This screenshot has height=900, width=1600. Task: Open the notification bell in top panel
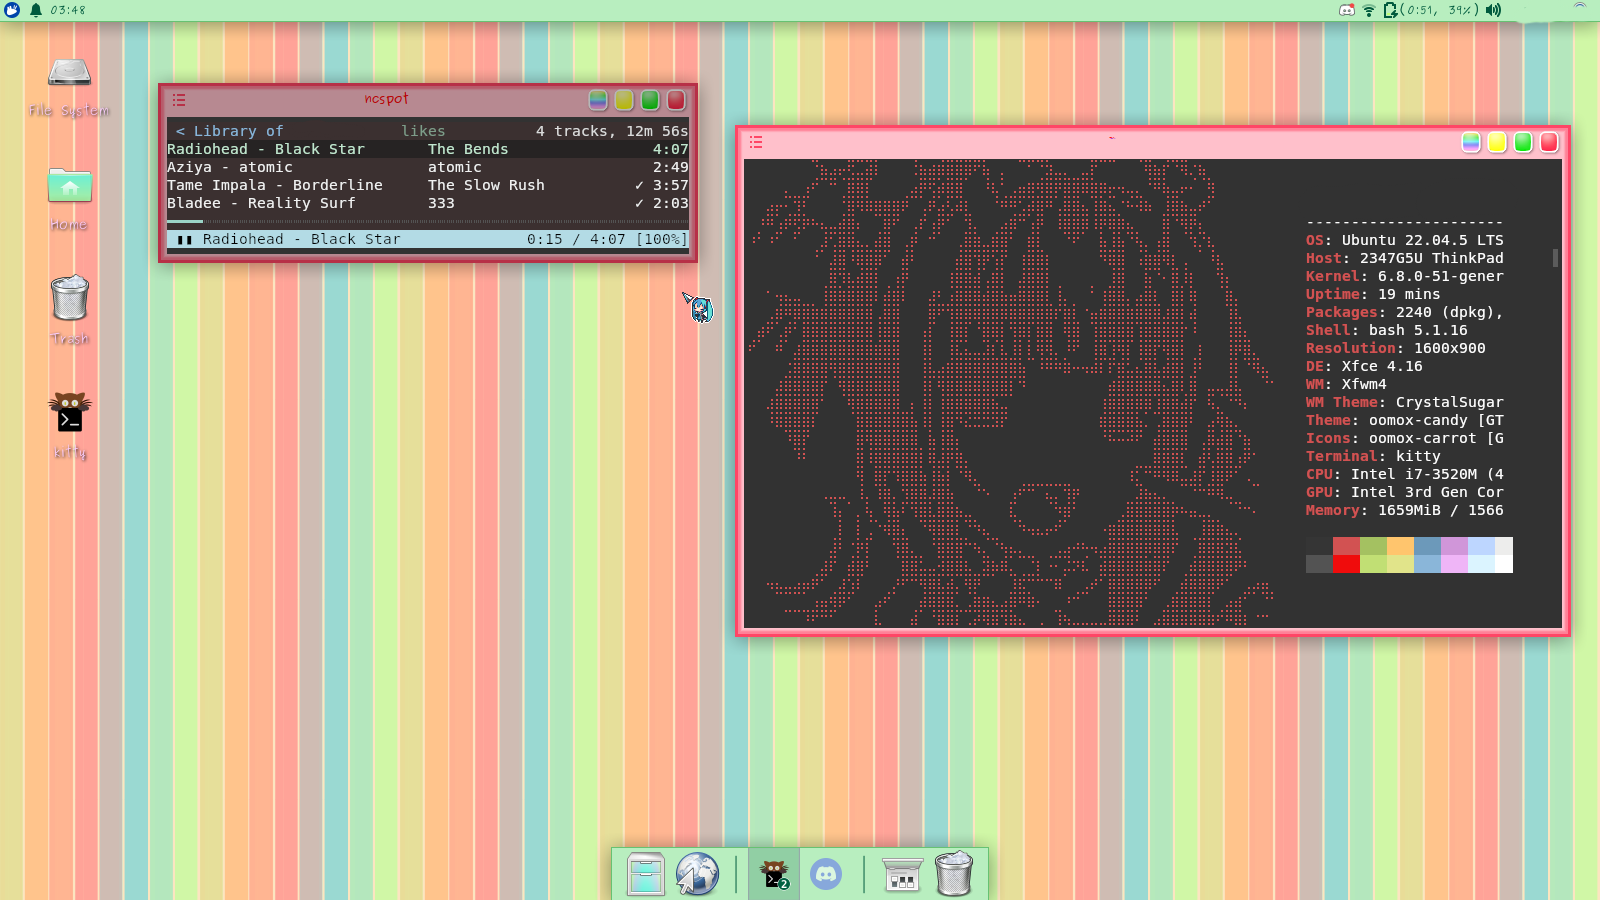click(36, 10)
